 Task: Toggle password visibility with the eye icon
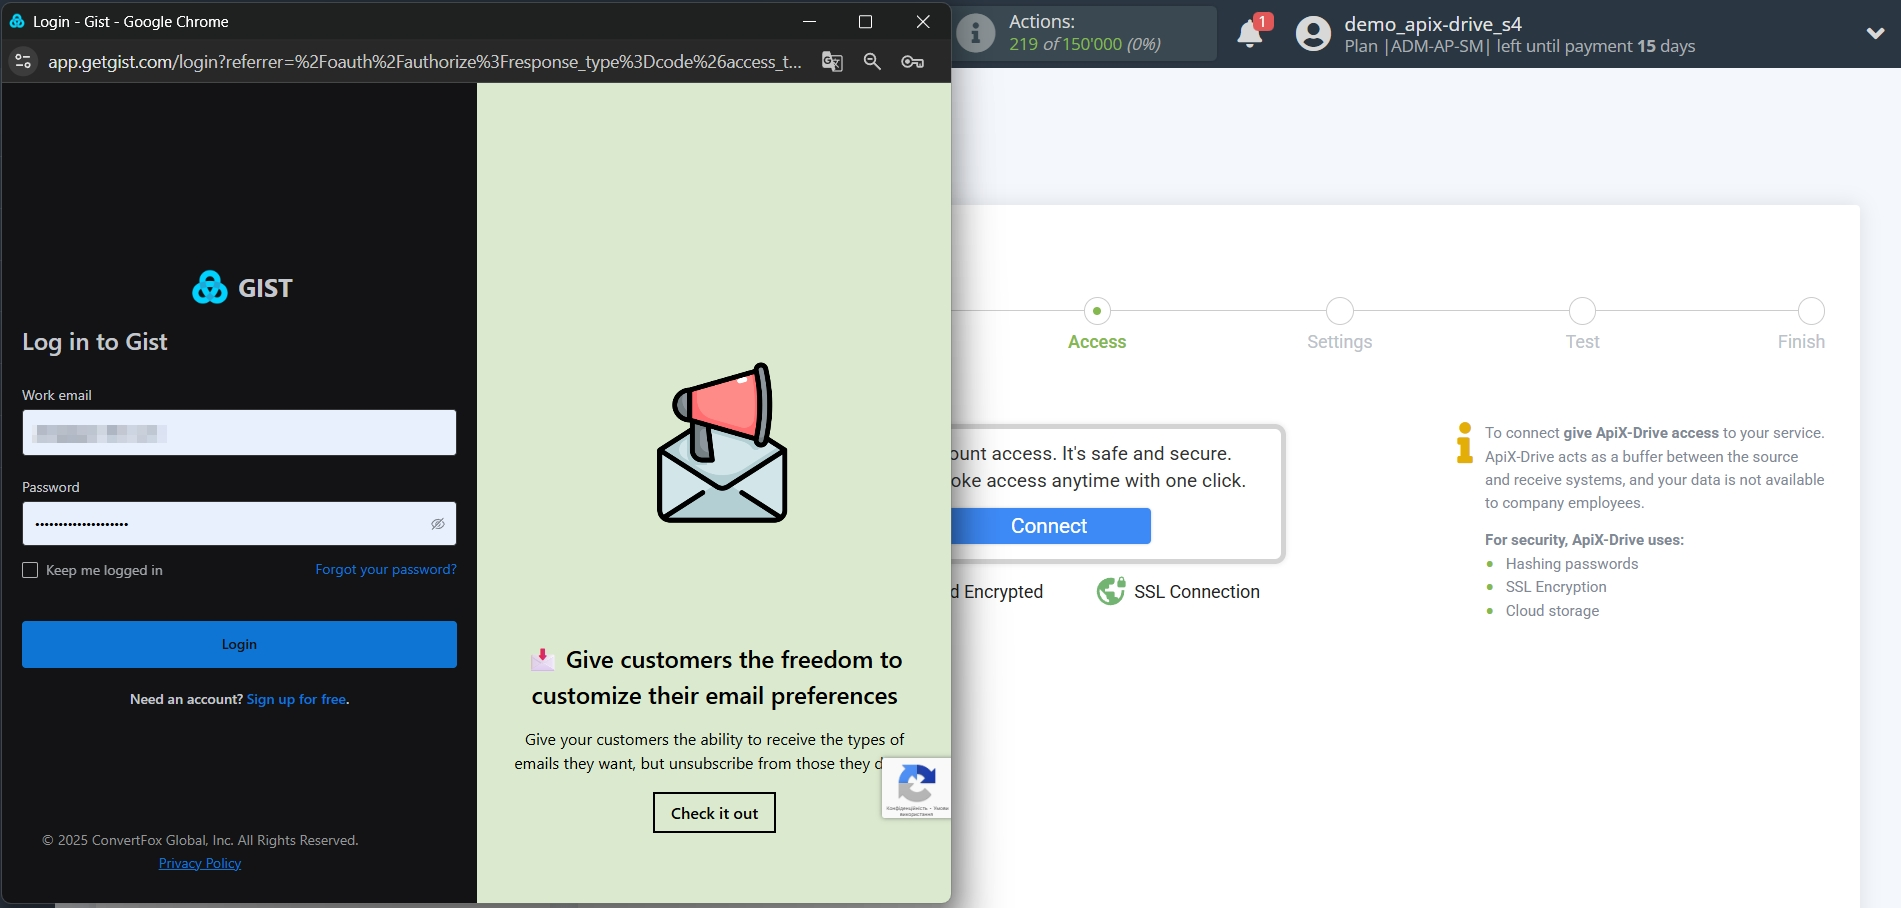(x=437, y=523)
